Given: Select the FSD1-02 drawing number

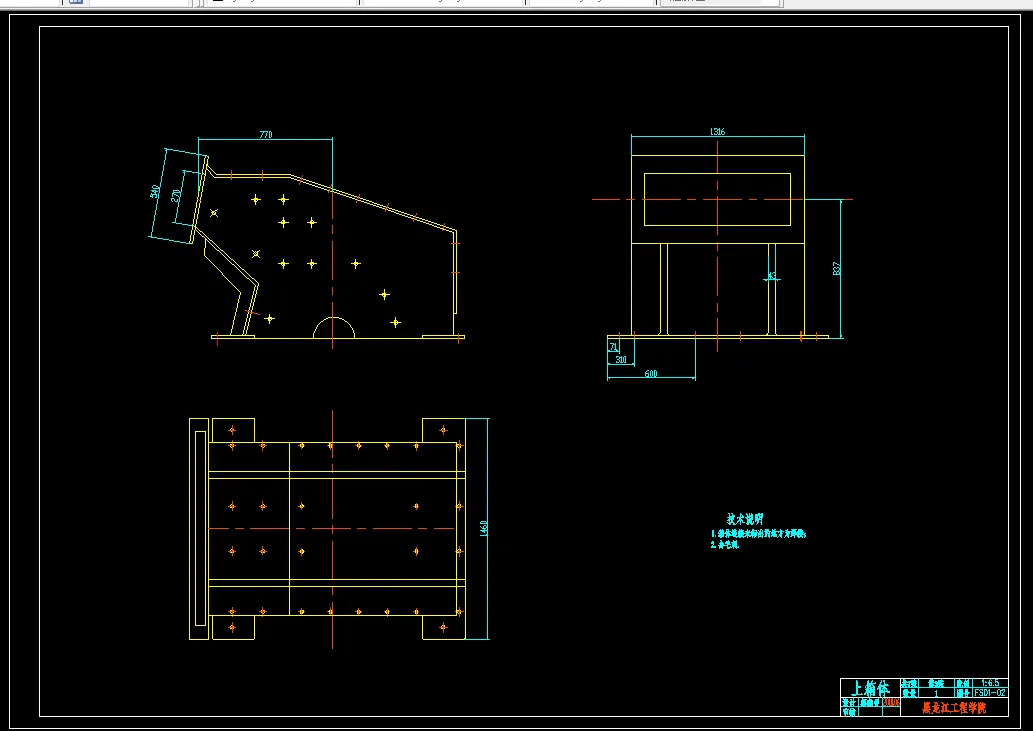Looking at the screenshot, I should [x=990, y=693].
